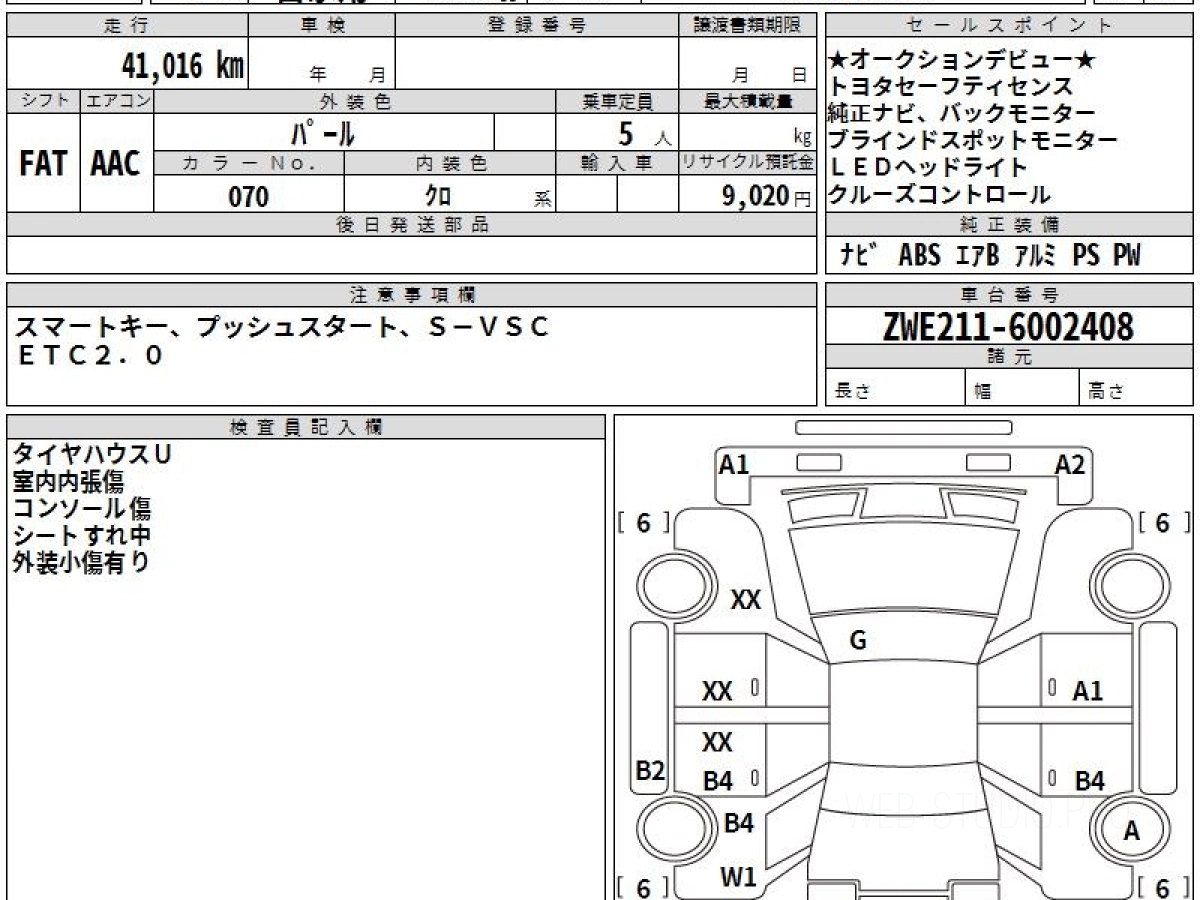The height and width of the screenshot is (900, 1200).
Task: Click the 純正装備 header
Action: coord(1010,224)
